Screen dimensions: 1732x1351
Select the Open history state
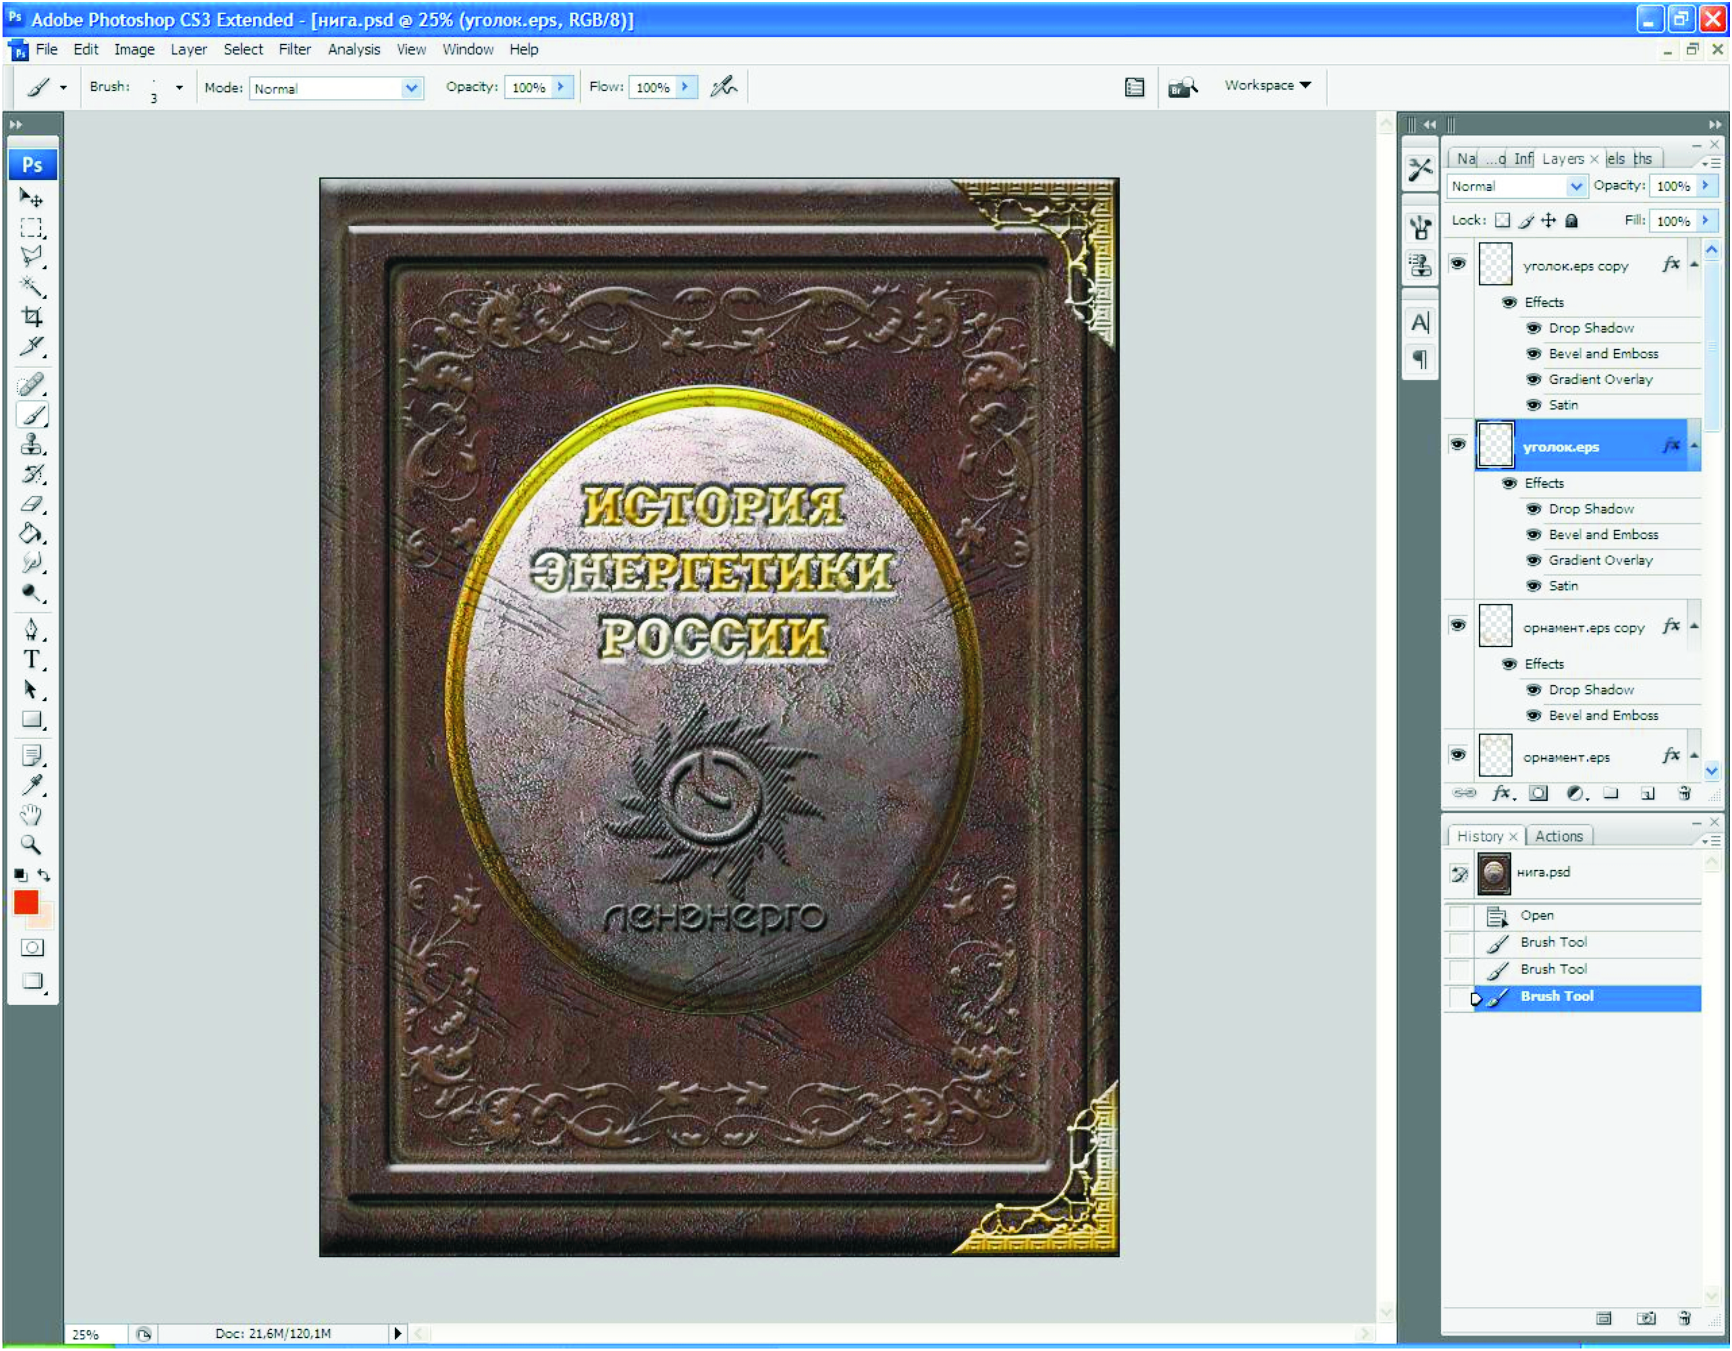(x=1536, y=915)
